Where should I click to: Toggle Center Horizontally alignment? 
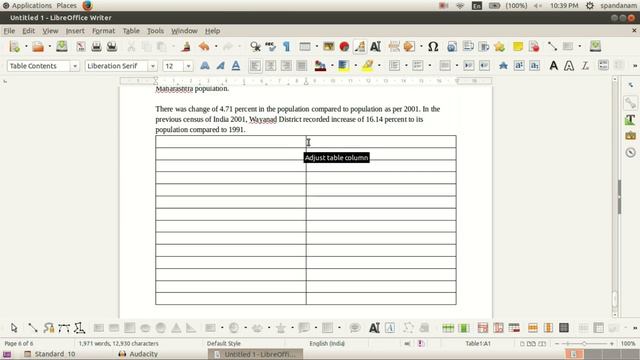tap(271, 66)
